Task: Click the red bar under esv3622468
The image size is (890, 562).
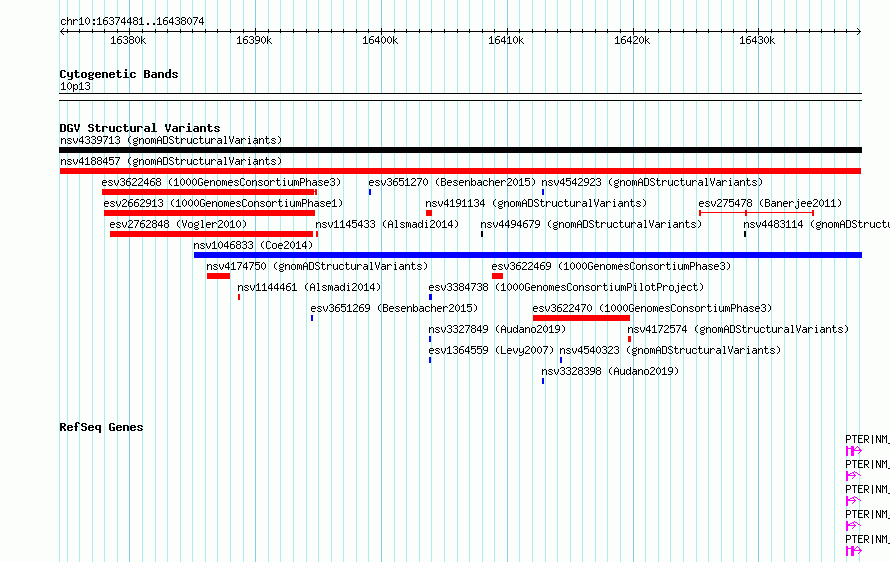Action: pos(209,192)
